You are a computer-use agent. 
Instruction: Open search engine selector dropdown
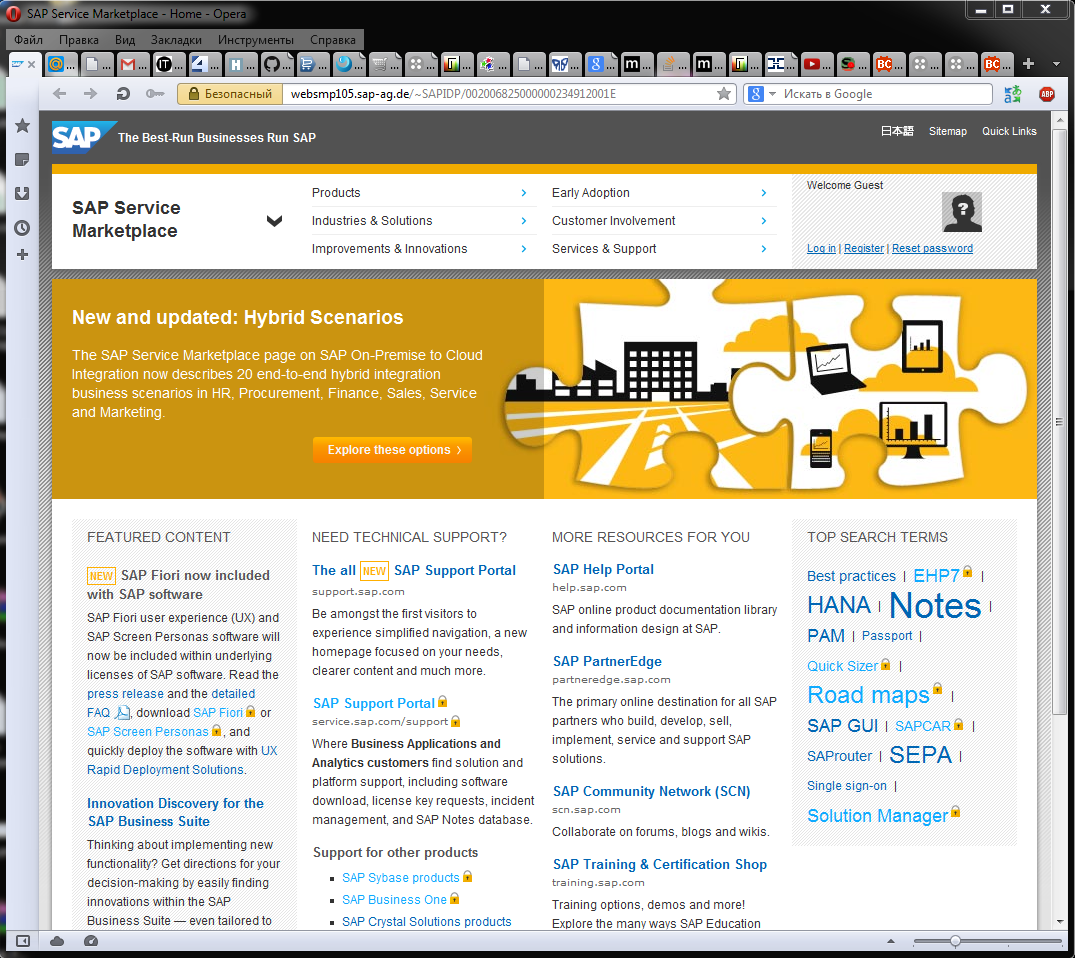(x=773, y=94)
